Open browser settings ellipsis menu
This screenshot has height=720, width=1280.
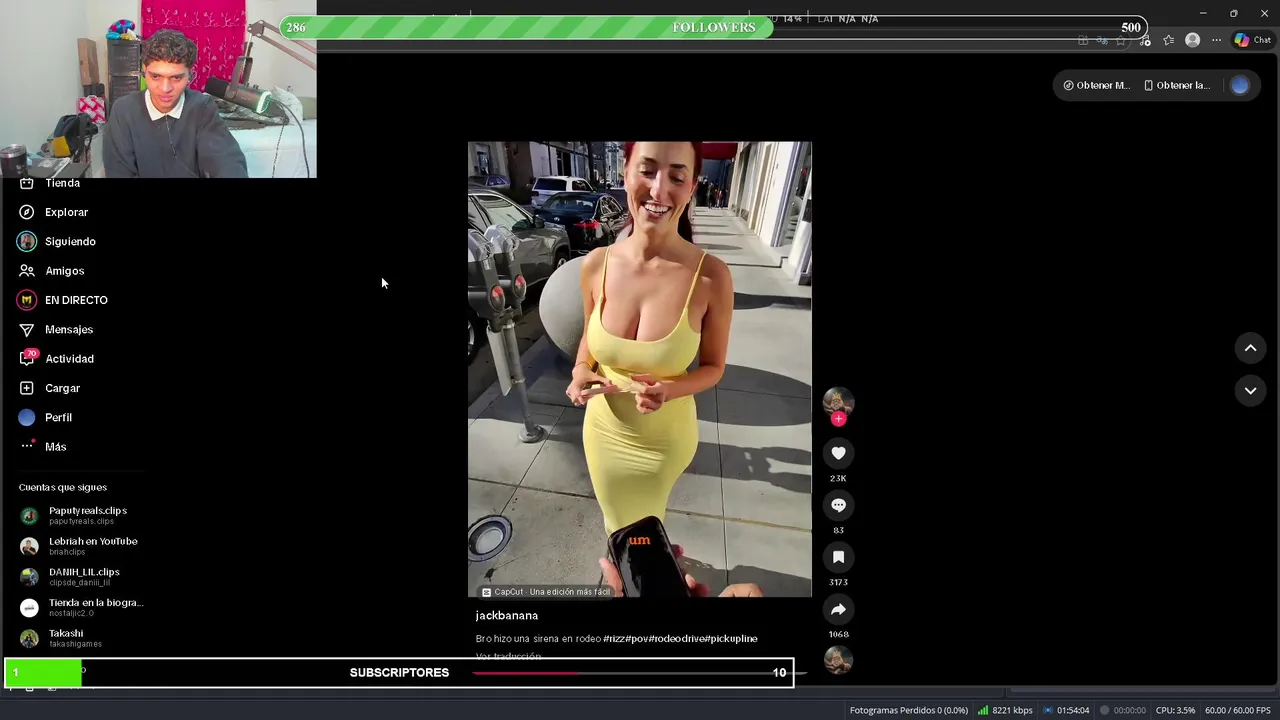(1216, 40)
